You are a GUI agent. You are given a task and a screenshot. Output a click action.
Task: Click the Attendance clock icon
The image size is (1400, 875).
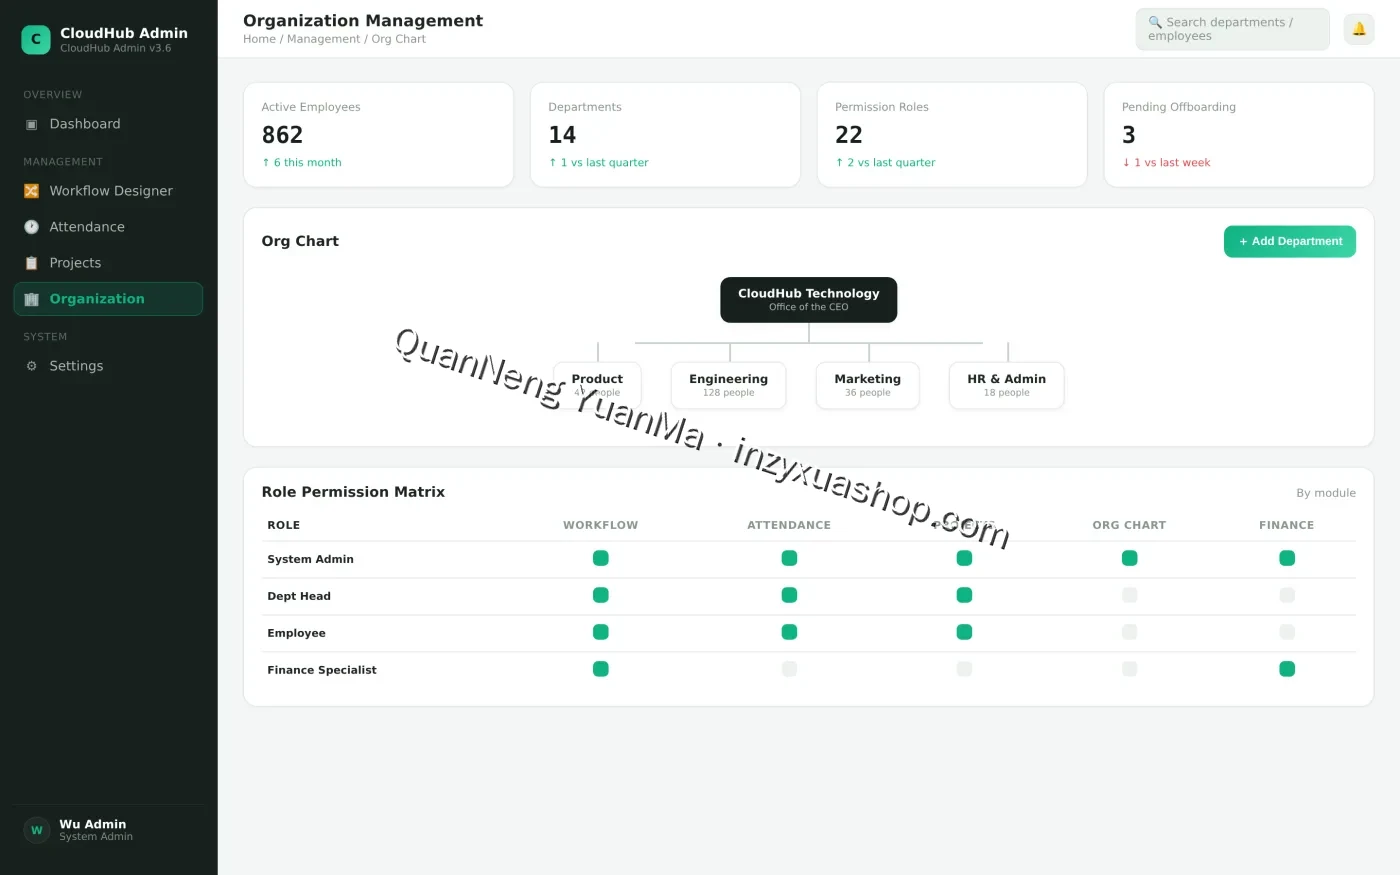click(31, 227)
